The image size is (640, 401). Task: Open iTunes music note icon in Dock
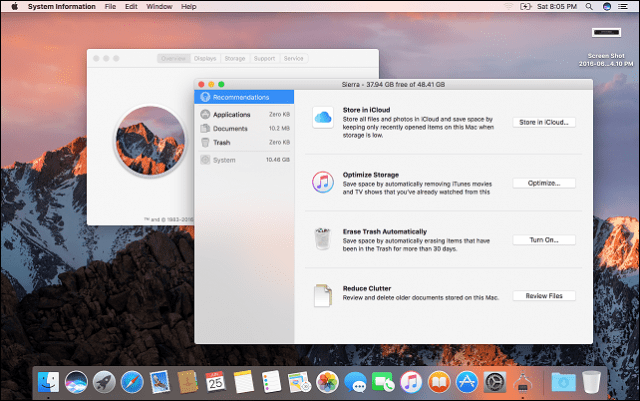pos(411,382)
